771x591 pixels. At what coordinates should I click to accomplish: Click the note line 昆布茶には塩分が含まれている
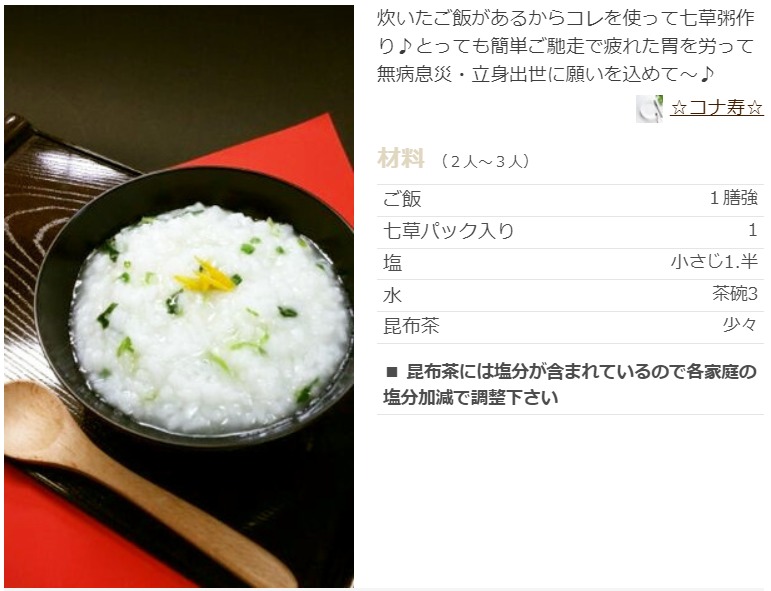pos(581,372)
